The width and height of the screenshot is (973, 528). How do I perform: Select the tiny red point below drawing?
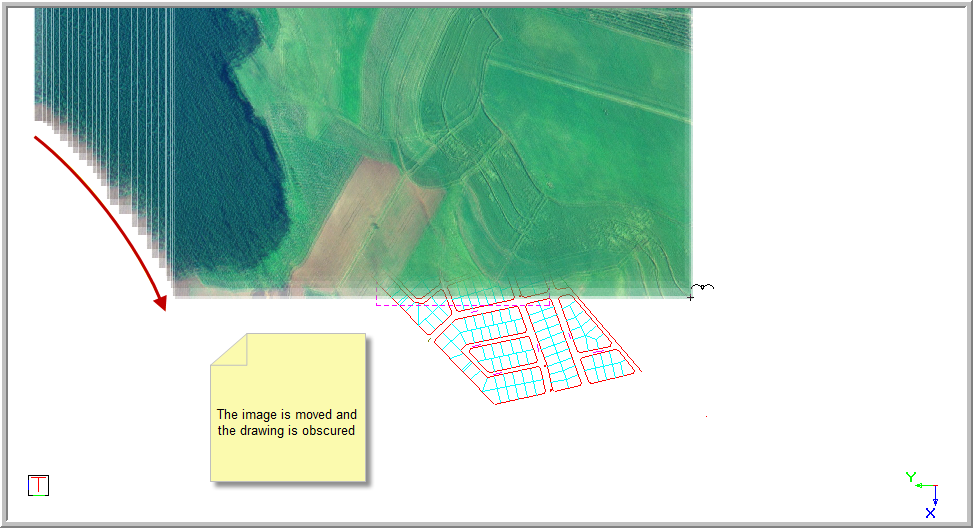pos(707,417)
